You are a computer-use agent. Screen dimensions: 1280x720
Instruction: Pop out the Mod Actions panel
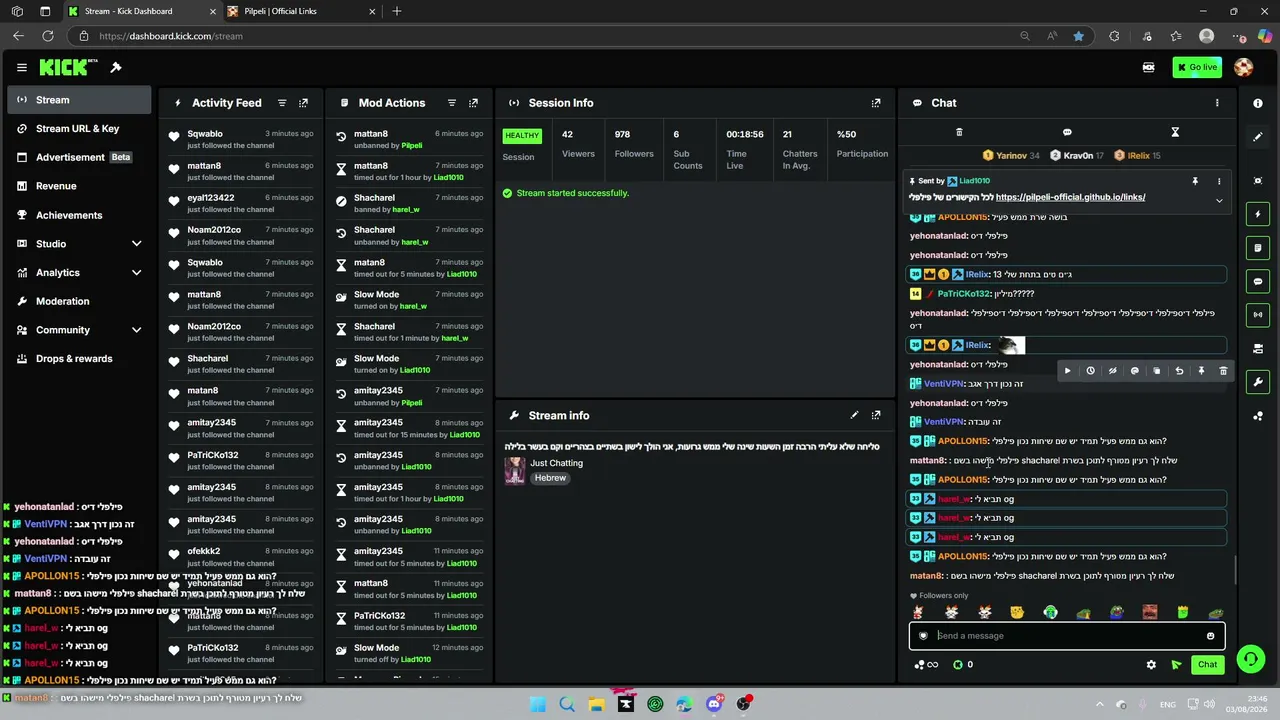tap(473, 103)
